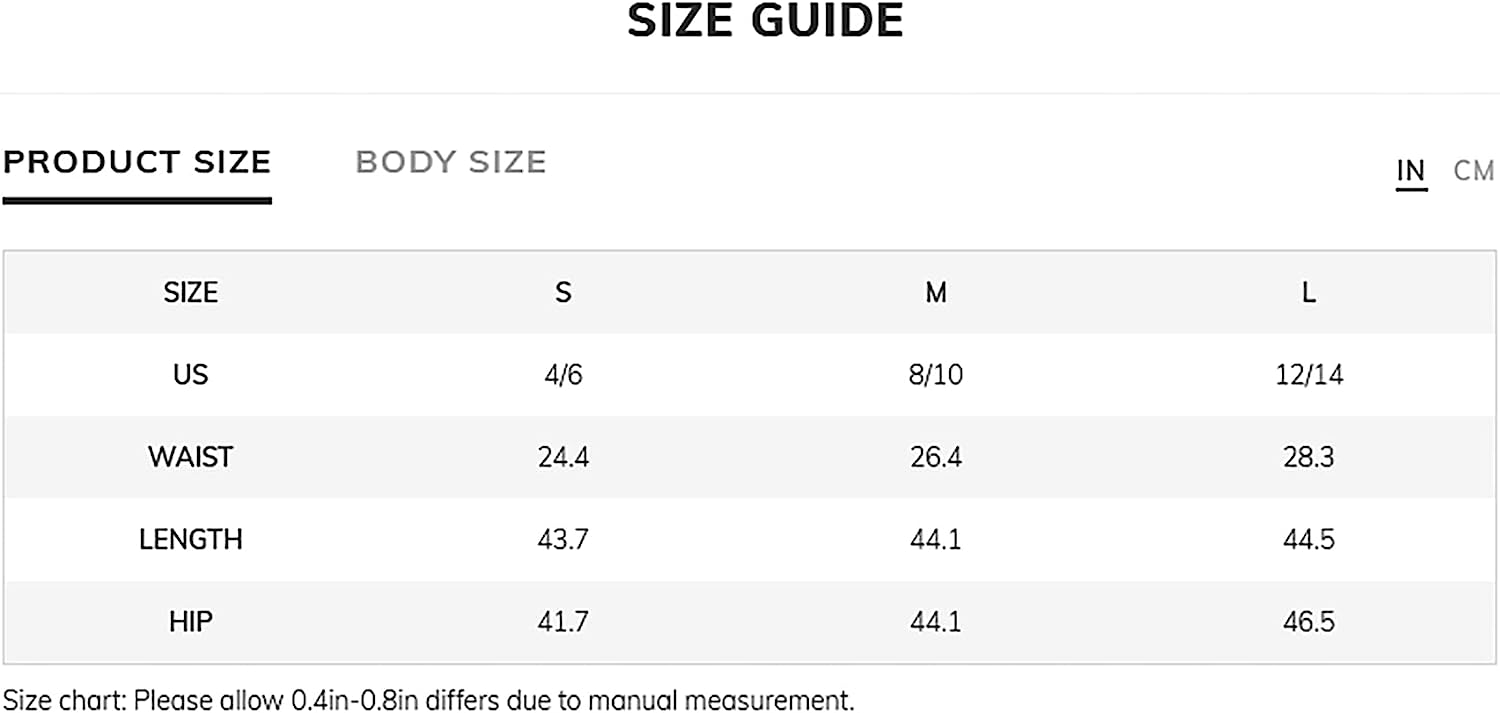Click the WAIST row label
Image resolution: width=1500 pixels, height=713 pixels.
coord(191,457)
